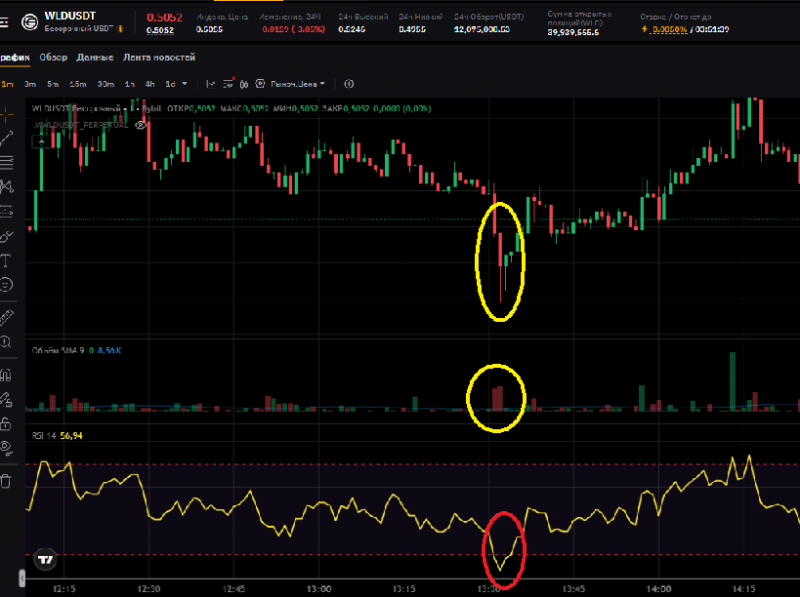Image resolution: width=800 pixels, height=597 pixels.
Task: Open the market price type dropdown
Action: 297,84
